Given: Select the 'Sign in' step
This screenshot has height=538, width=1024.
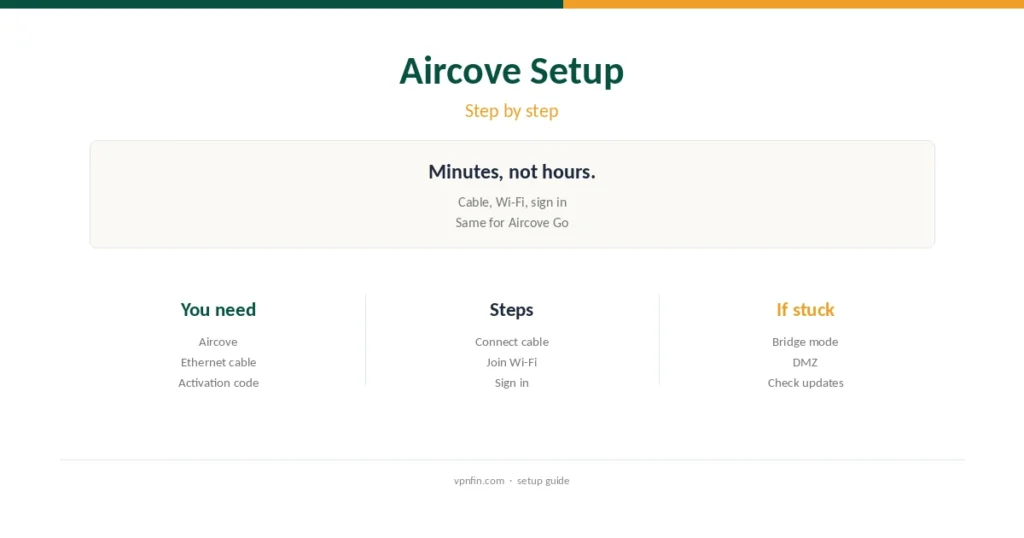Looking at the screenshot, I should click(511, 383).
